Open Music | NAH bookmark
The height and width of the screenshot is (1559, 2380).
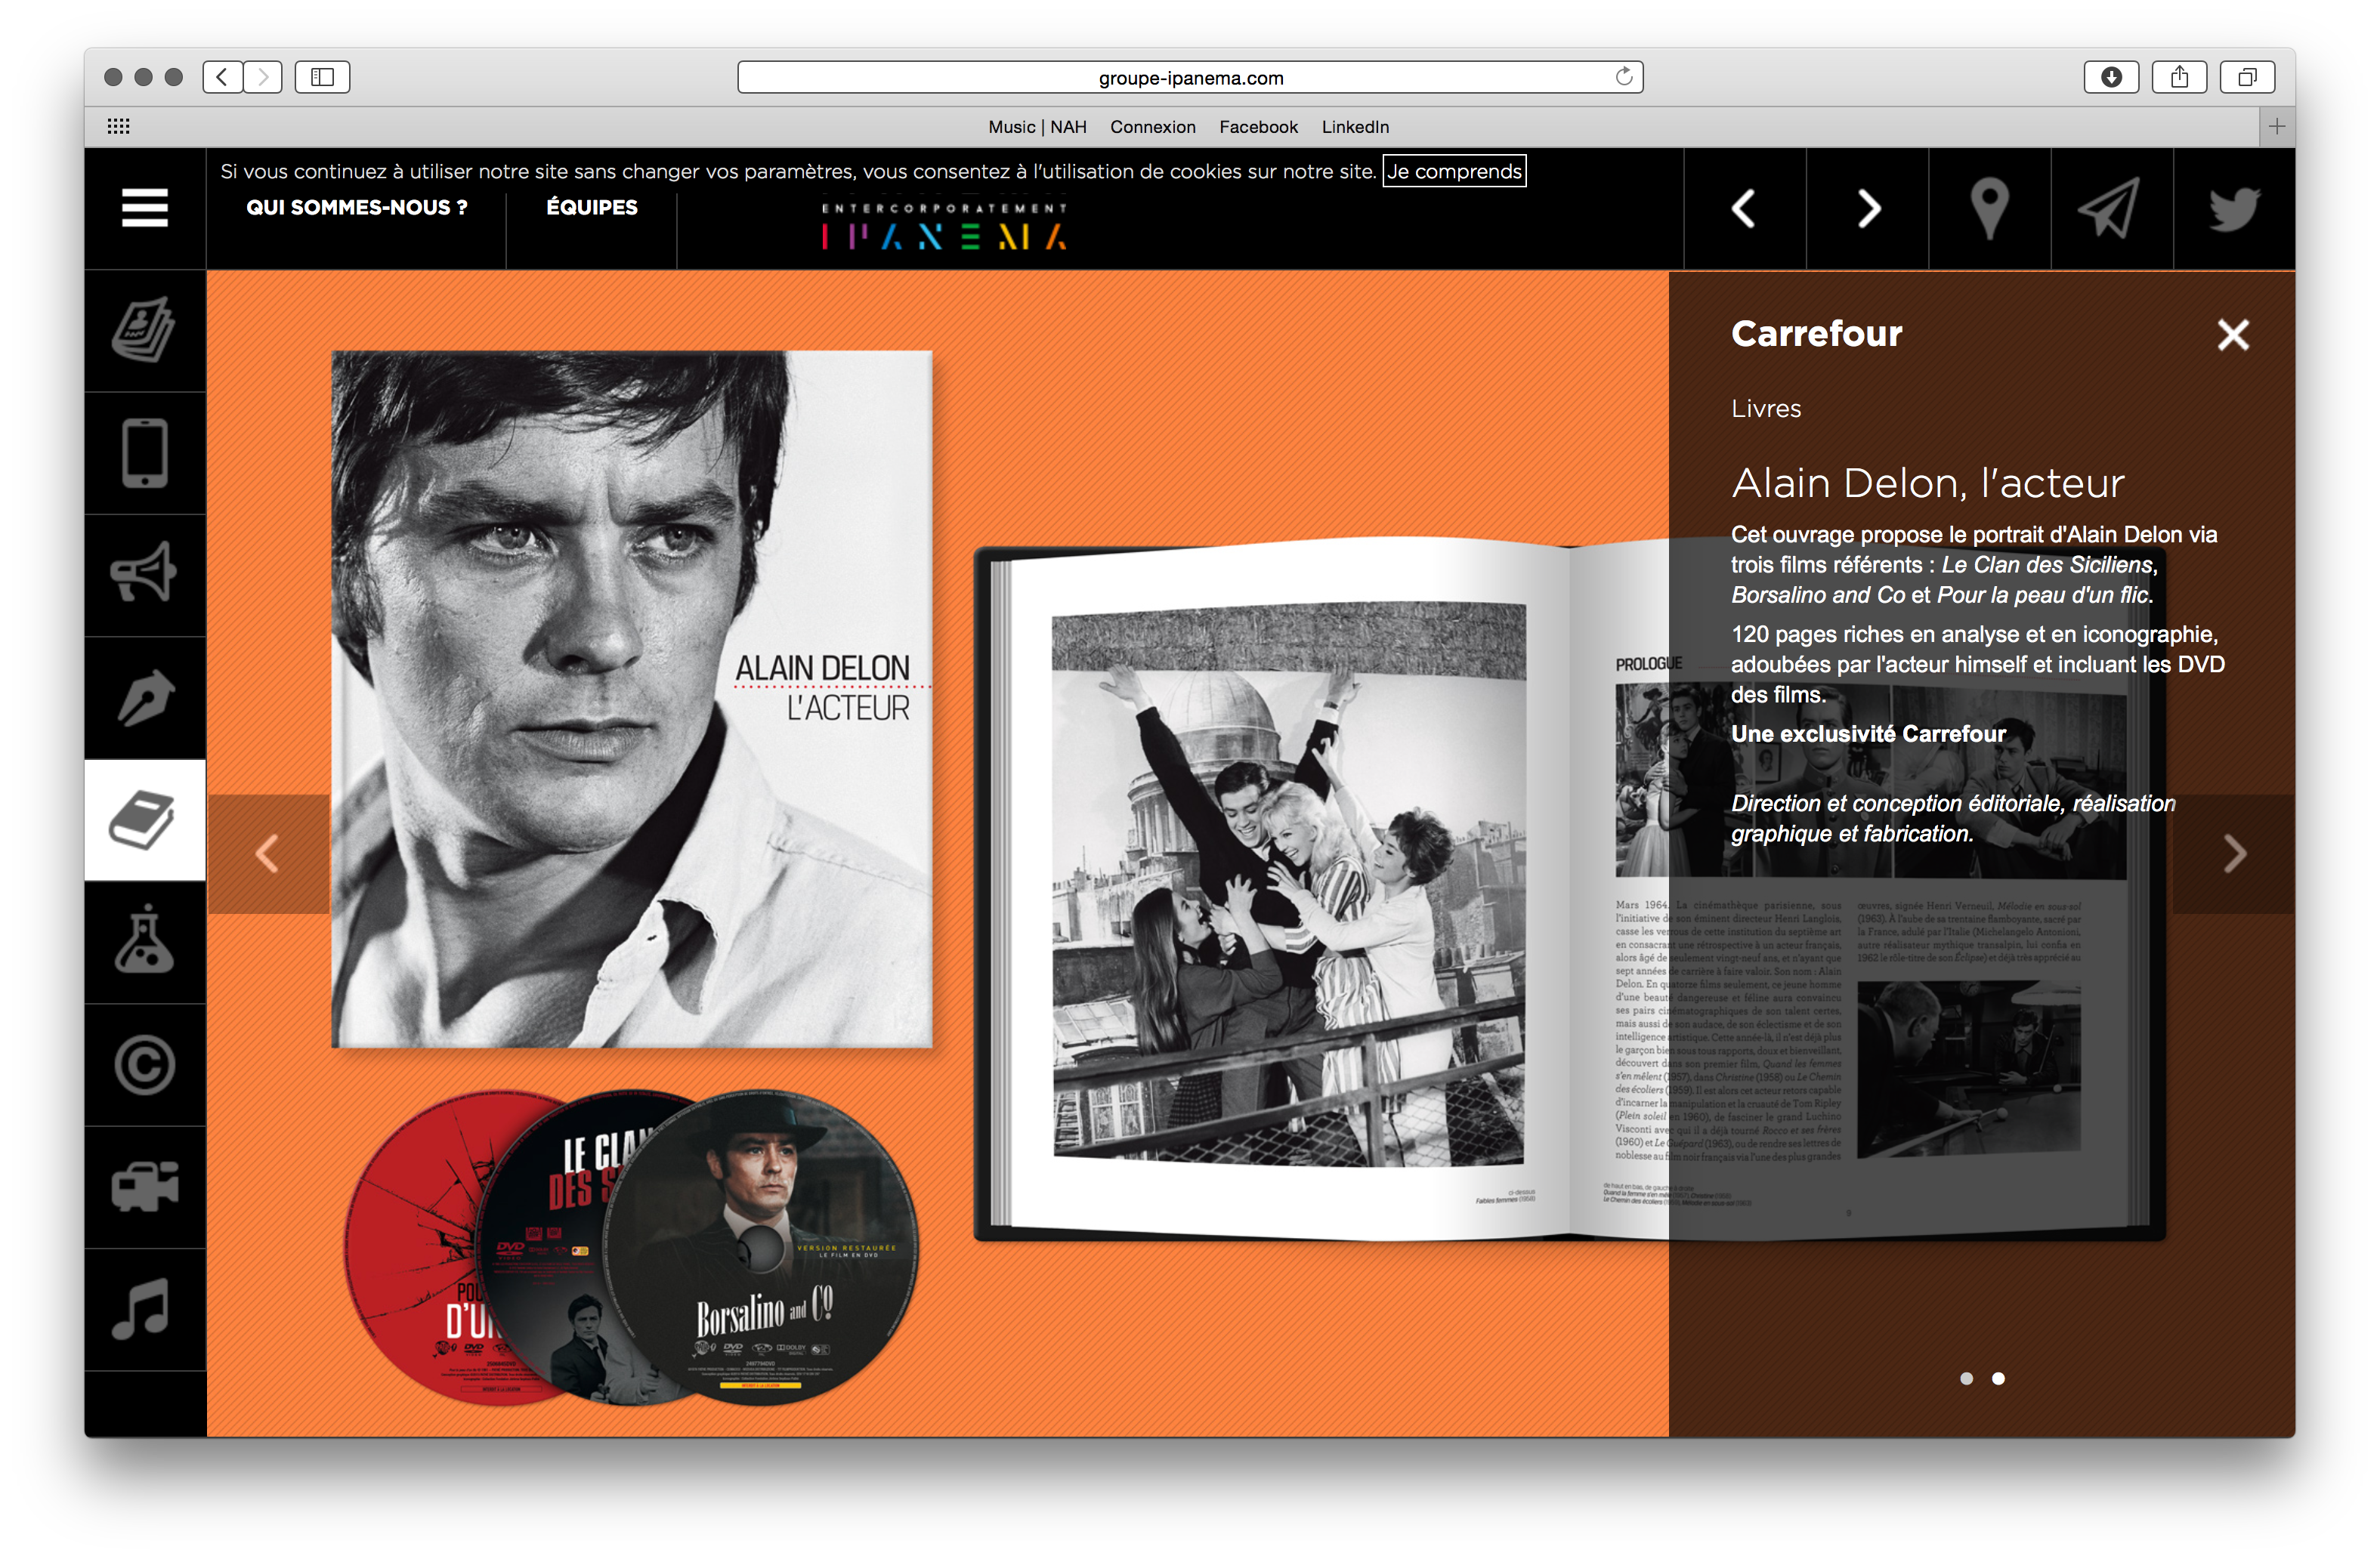tap(1037, 127)
